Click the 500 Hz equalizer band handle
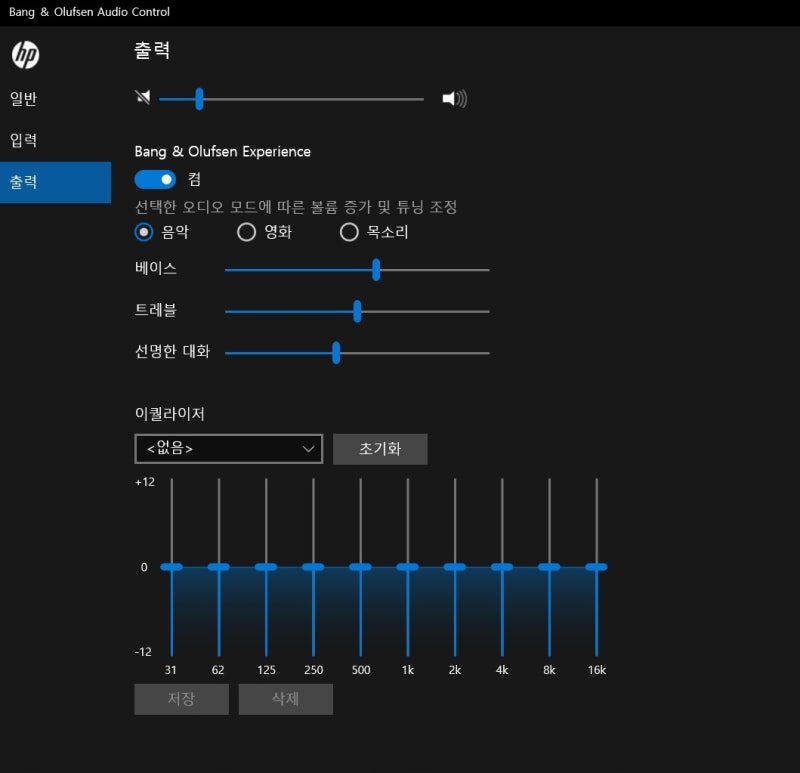This screenshot has width=800, height=773. tap(360, 567)
